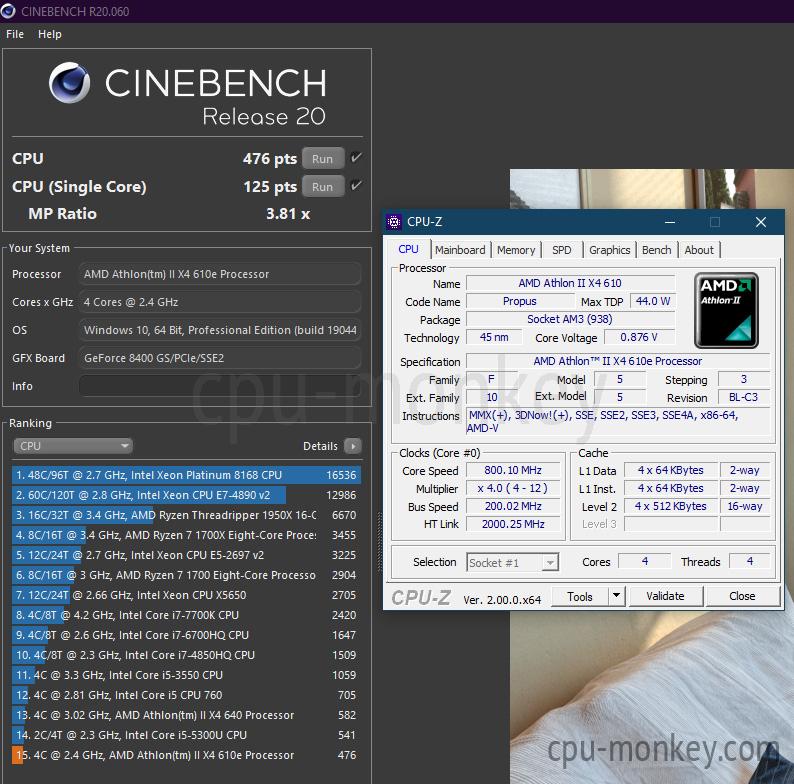Viewport: 794px width, 784px height.
Task: Select ranking row Core i7-6700HQ
Action: pos(186,635)
